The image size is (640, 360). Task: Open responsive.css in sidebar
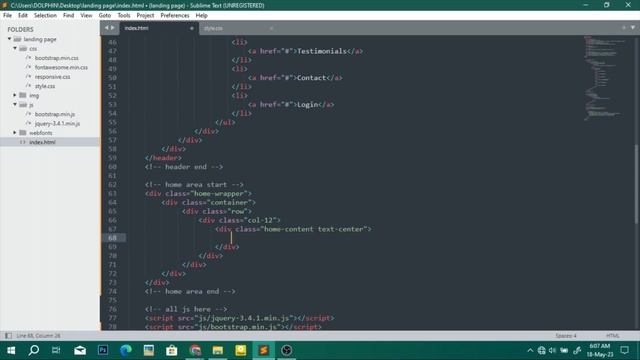[x=52, y=77]
